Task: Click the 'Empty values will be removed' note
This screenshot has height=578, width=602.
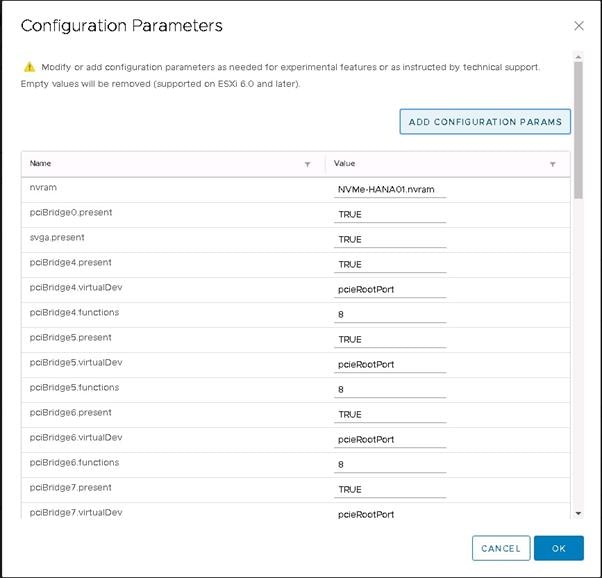Action: click(160, 84)
